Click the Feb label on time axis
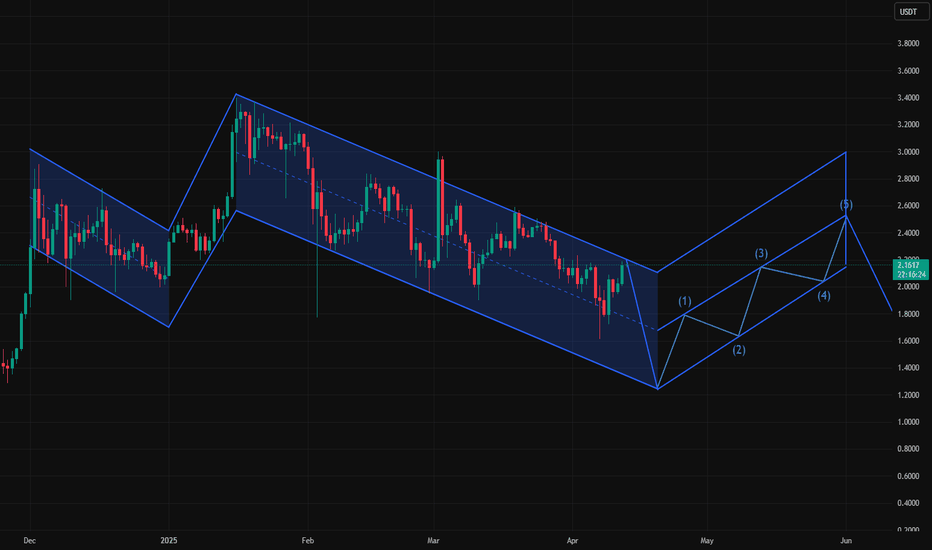 (307, 540)
